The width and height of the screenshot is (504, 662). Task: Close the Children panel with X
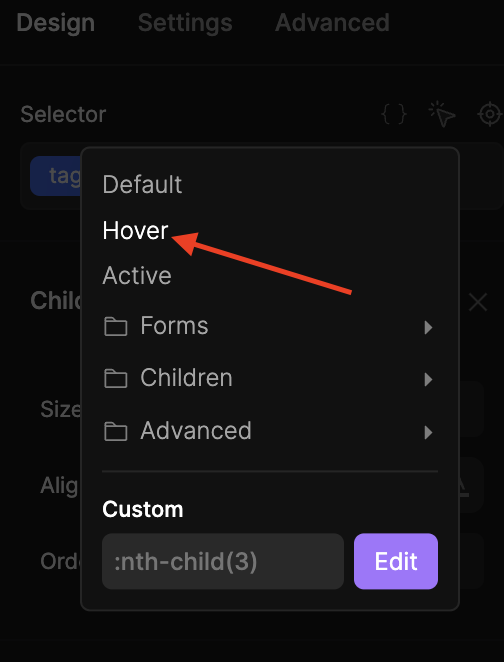(478, 302)
